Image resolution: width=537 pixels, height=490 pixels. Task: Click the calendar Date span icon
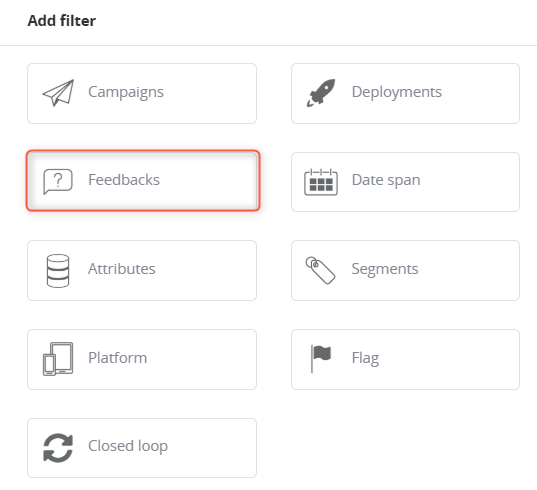321,182
